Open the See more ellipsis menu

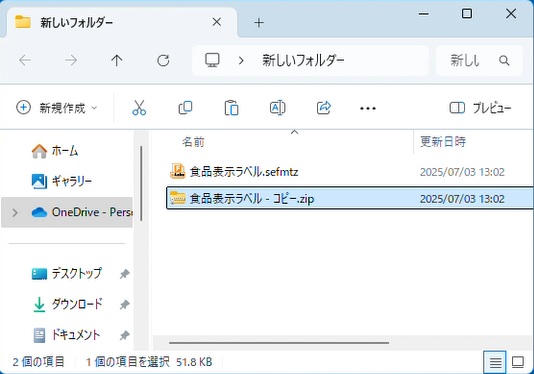pos(368,109)
